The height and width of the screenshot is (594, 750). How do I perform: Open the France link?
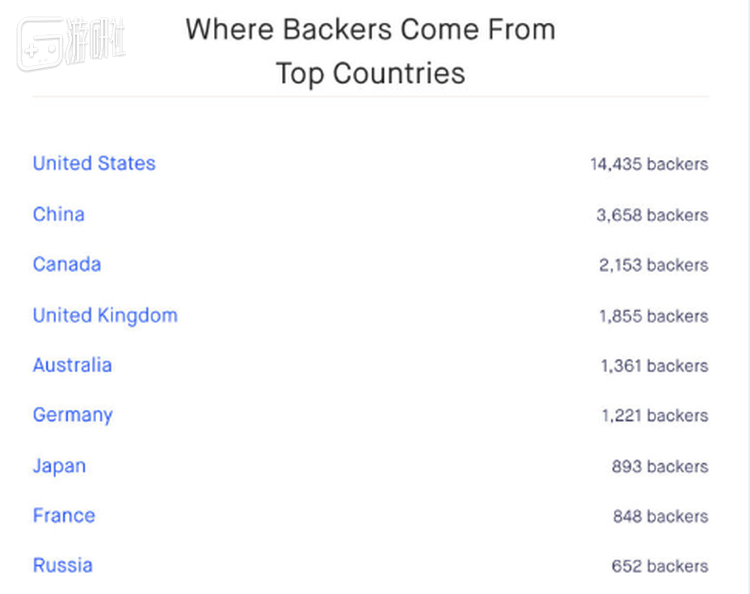pos(64,516)
